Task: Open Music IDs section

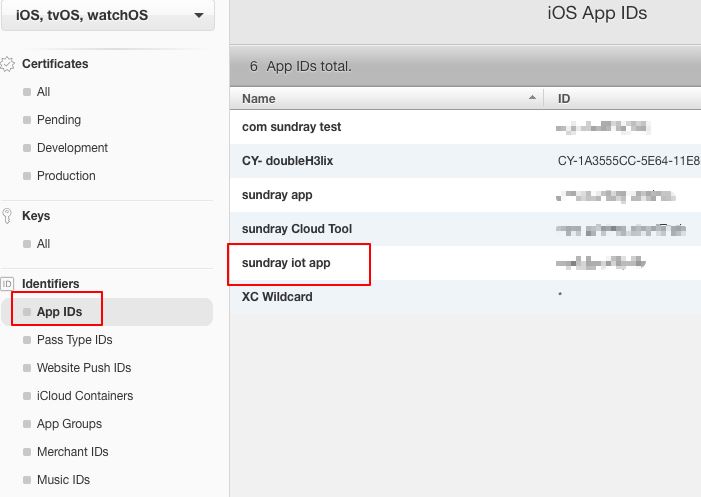Action: (63, 480)
